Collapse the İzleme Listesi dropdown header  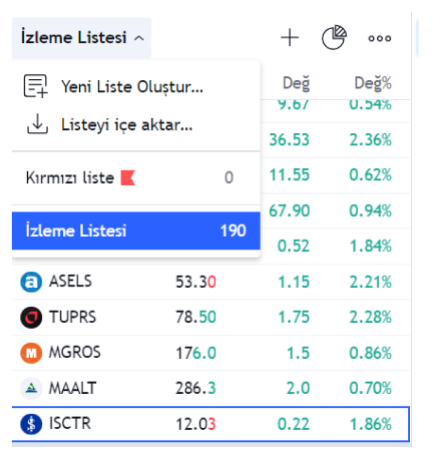[81, 38]
